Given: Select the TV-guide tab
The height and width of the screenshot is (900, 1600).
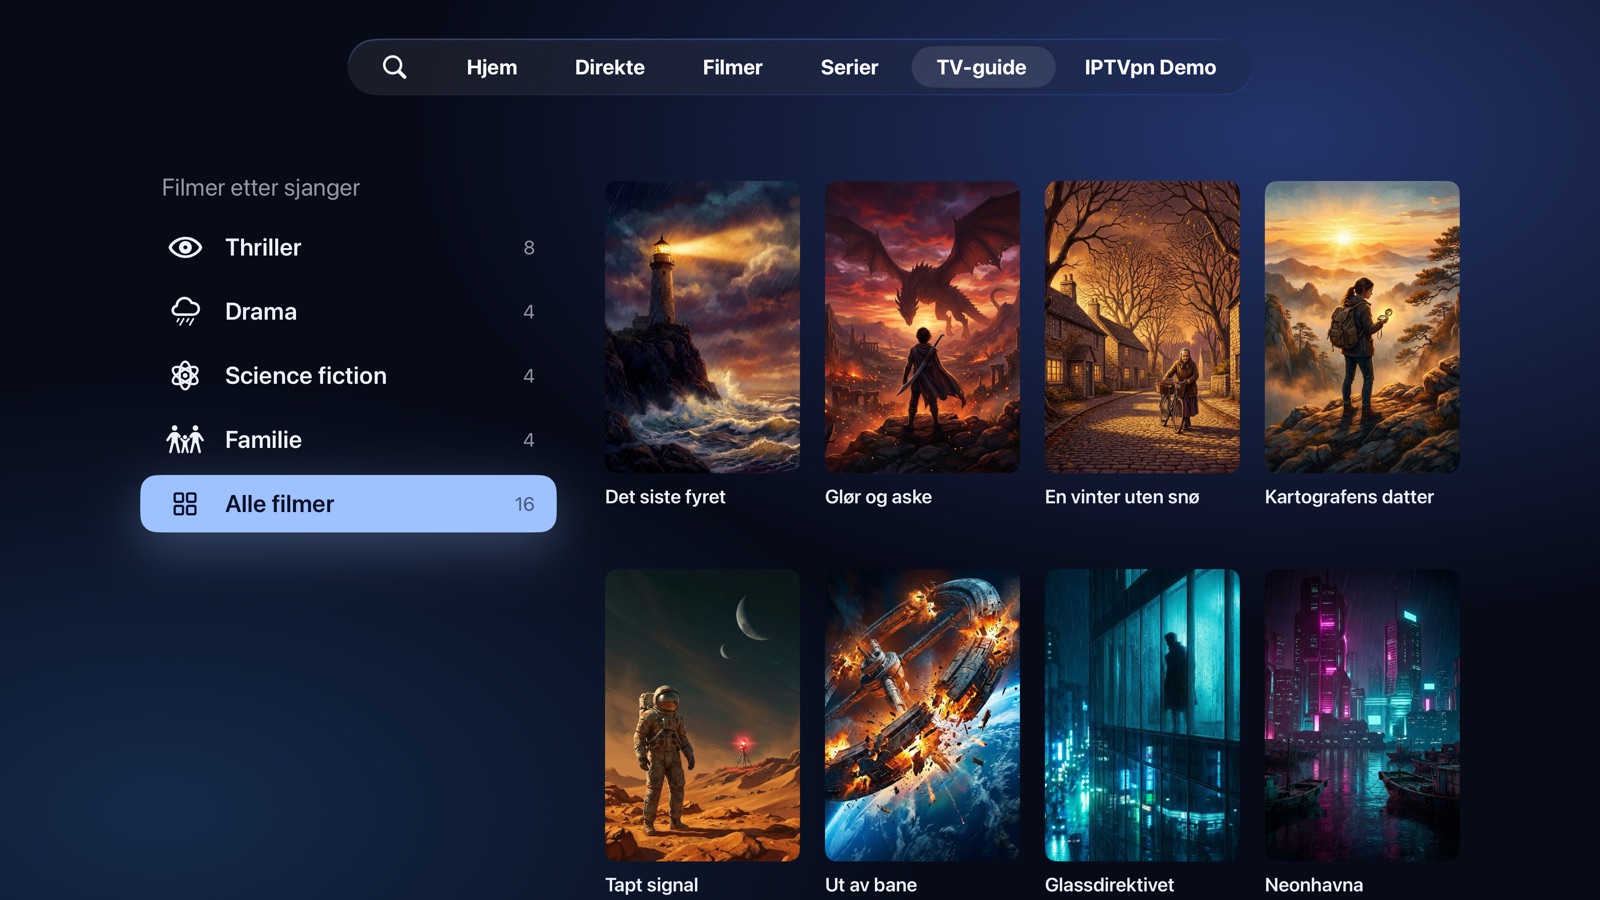Looking at the screenshot, I should [982, 67].
